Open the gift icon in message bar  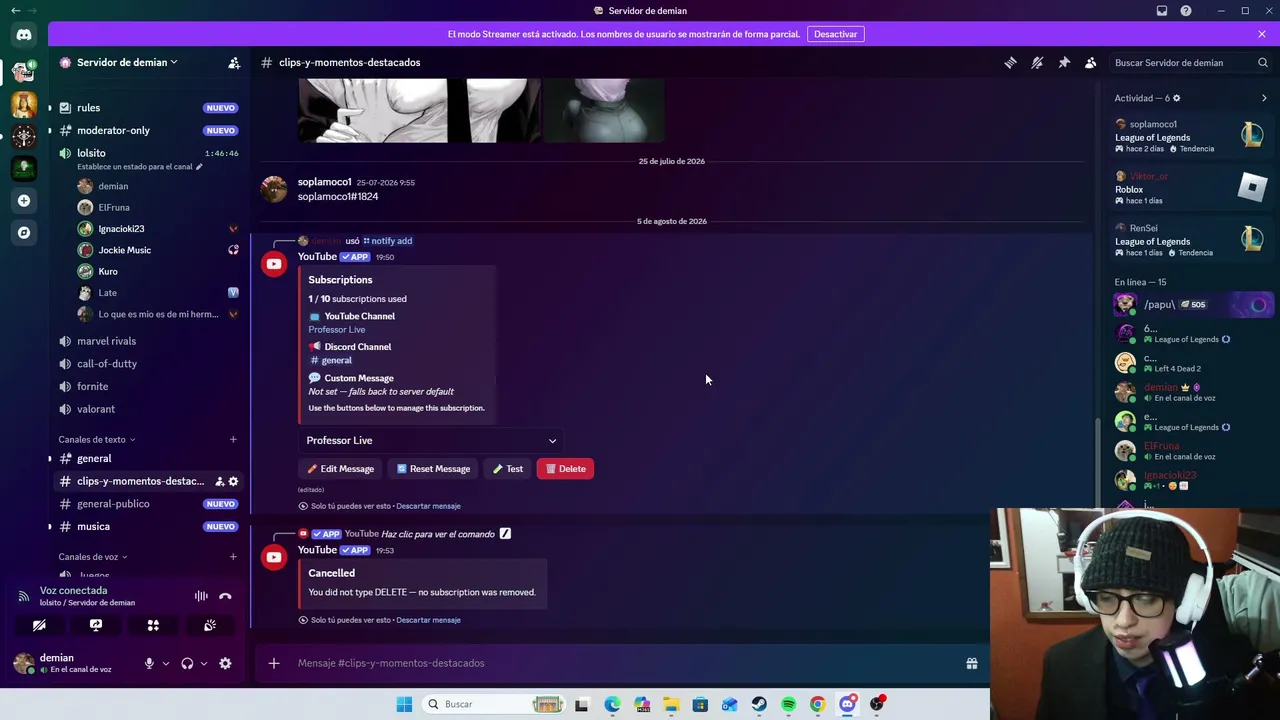(x=971, y=663)
